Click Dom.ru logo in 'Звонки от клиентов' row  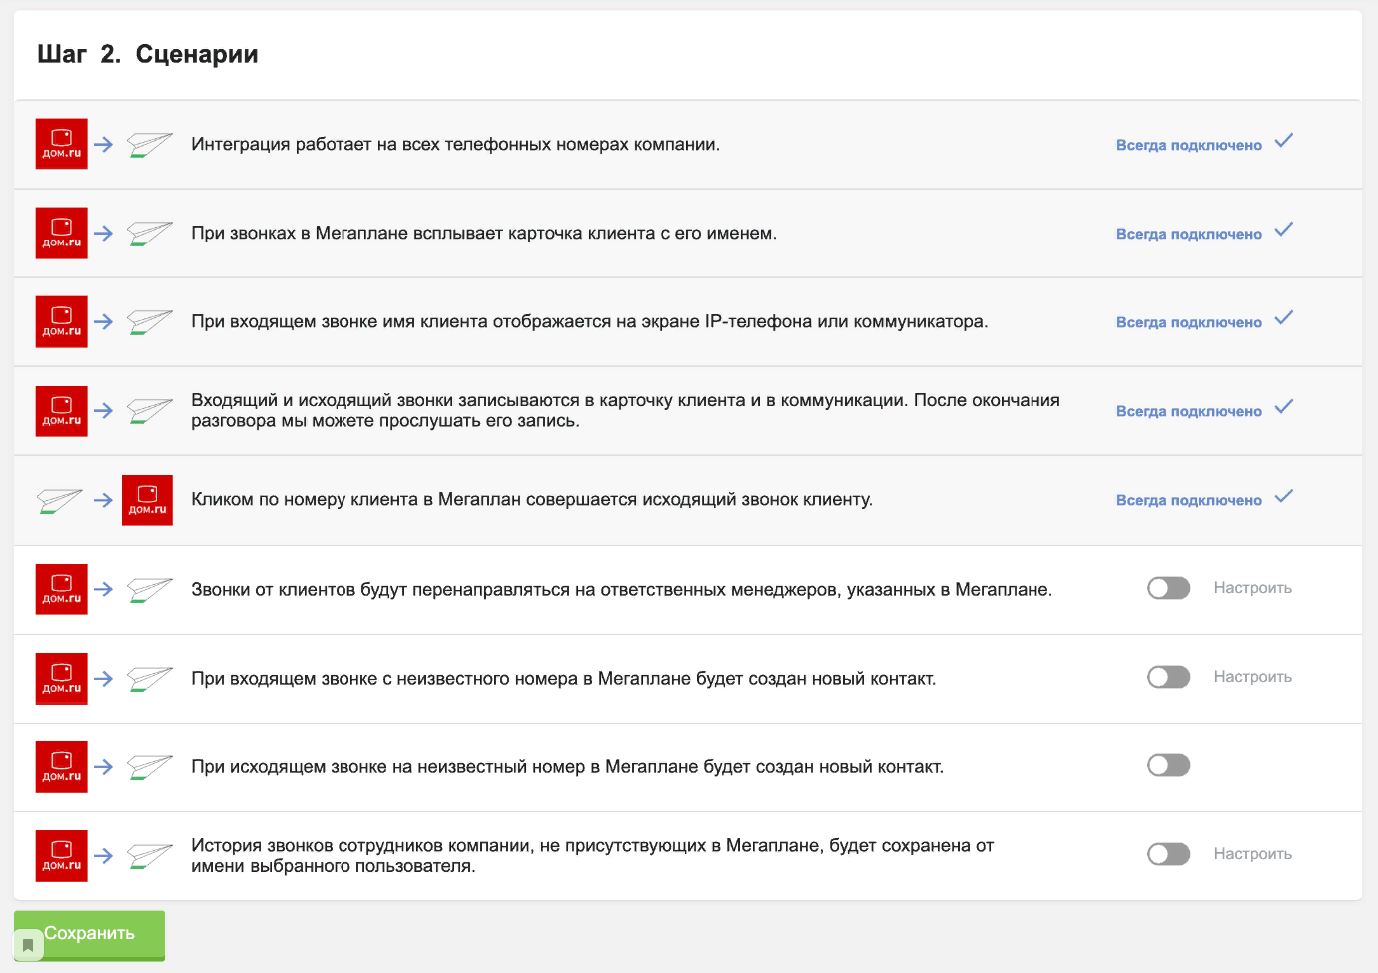coord(62,589)
